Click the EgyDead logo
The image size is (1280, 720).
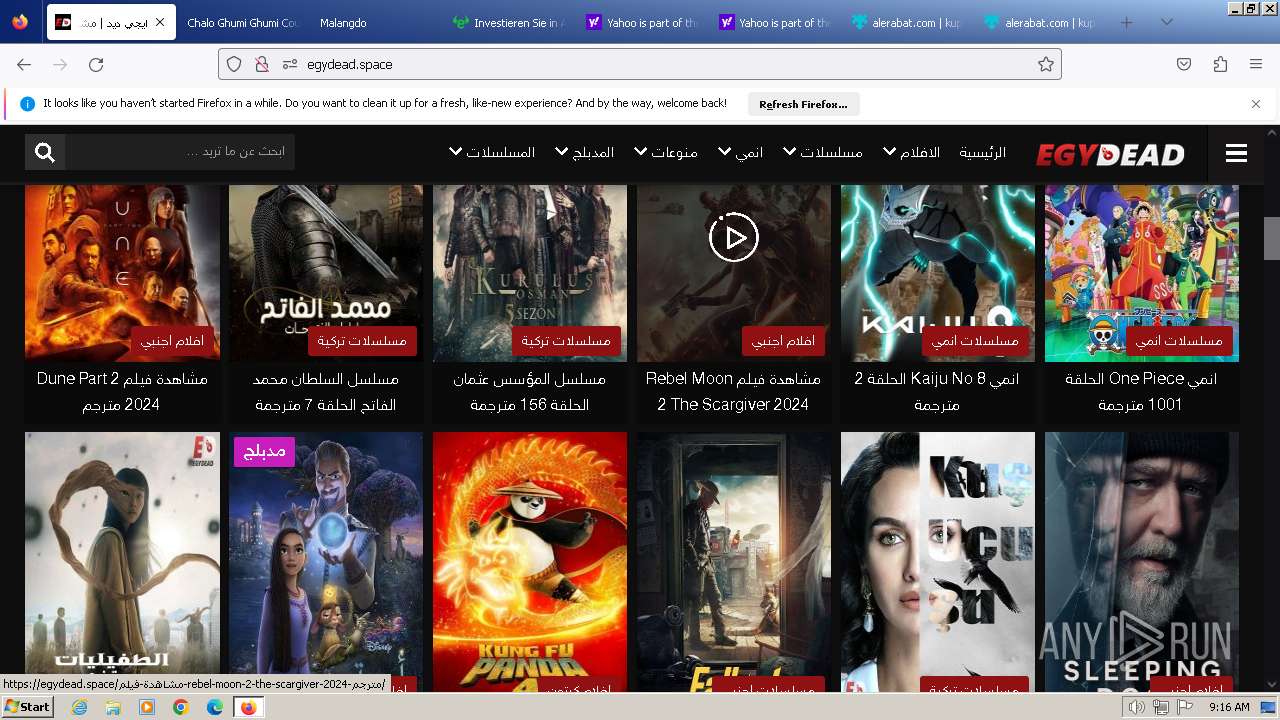(x=1110, y=154)
